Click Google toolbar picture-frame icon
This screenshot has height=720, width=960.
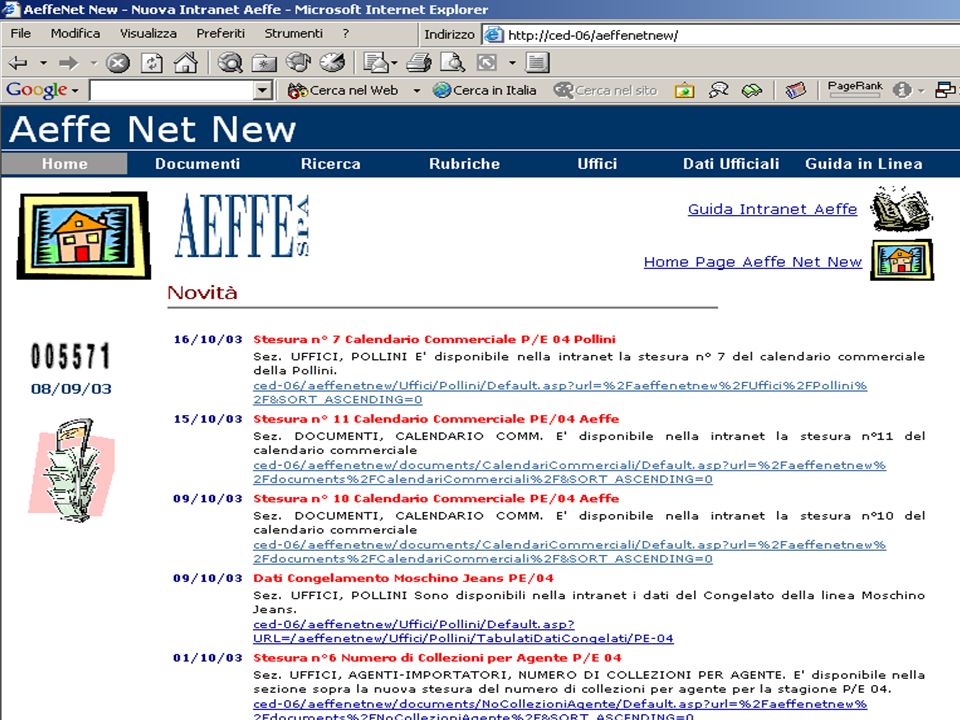(x=684, y=91)
